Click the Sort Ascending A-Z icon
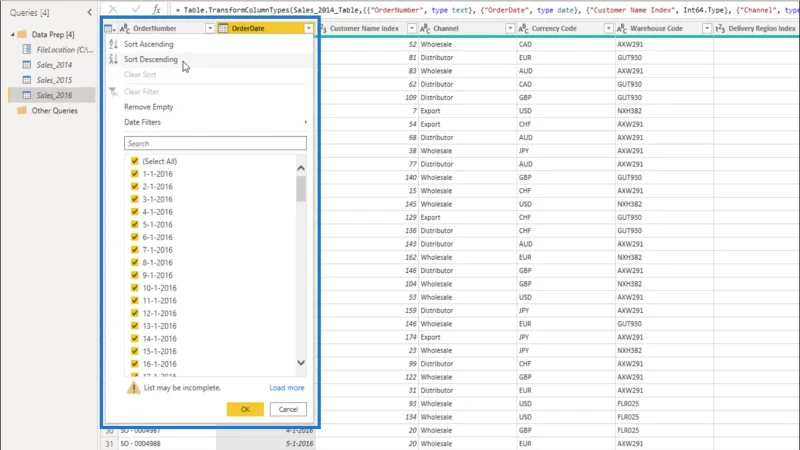Screen dimensions: 800x450 click(x=113, y=44)
